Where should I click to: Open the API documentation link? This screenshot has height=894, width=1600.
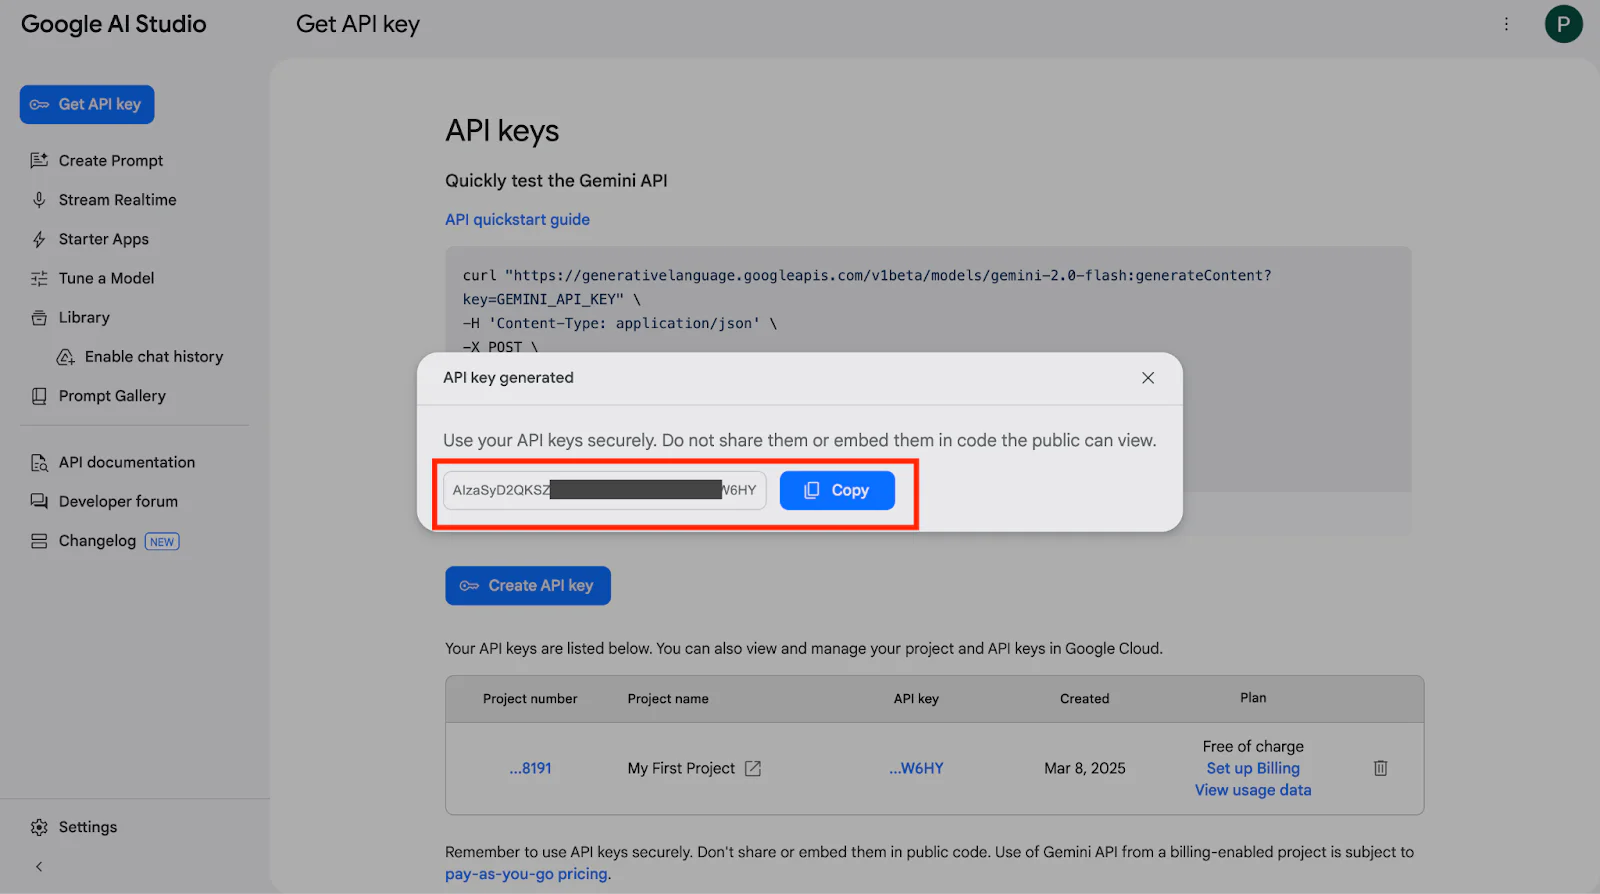[x=126, y=462]
